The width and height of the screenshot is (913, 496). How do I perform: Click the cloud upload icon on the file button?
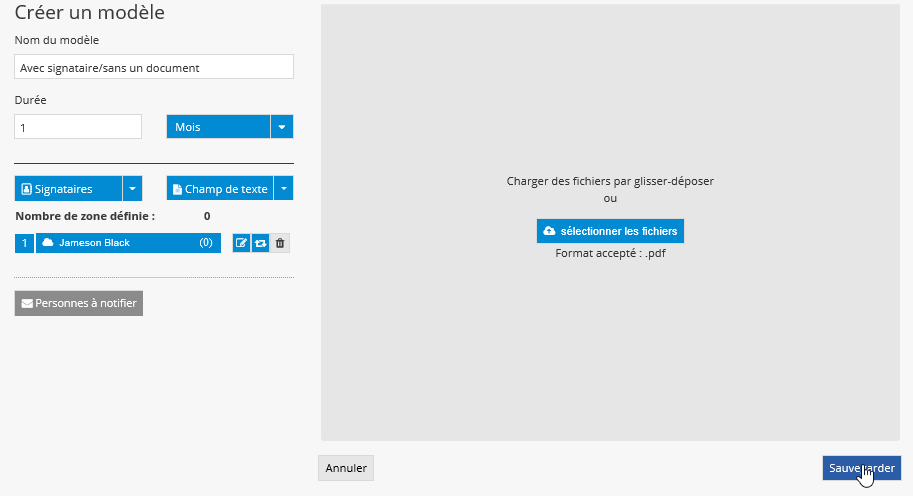549,231
